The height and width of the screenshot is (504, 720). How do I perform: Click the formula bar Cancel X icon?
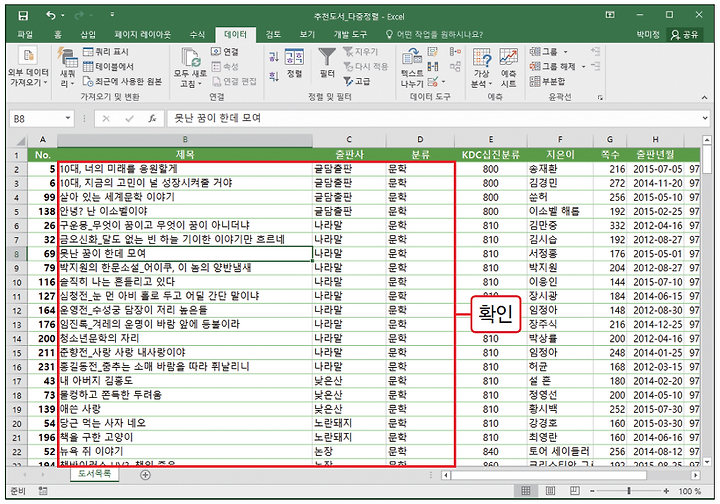(x=106, y=118)
